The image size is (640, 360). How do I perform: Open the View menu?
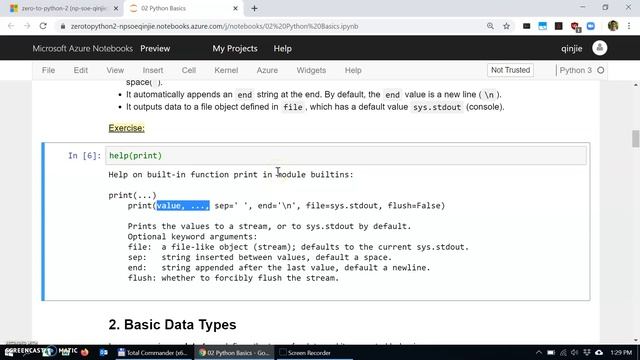[x=115, y=70]
